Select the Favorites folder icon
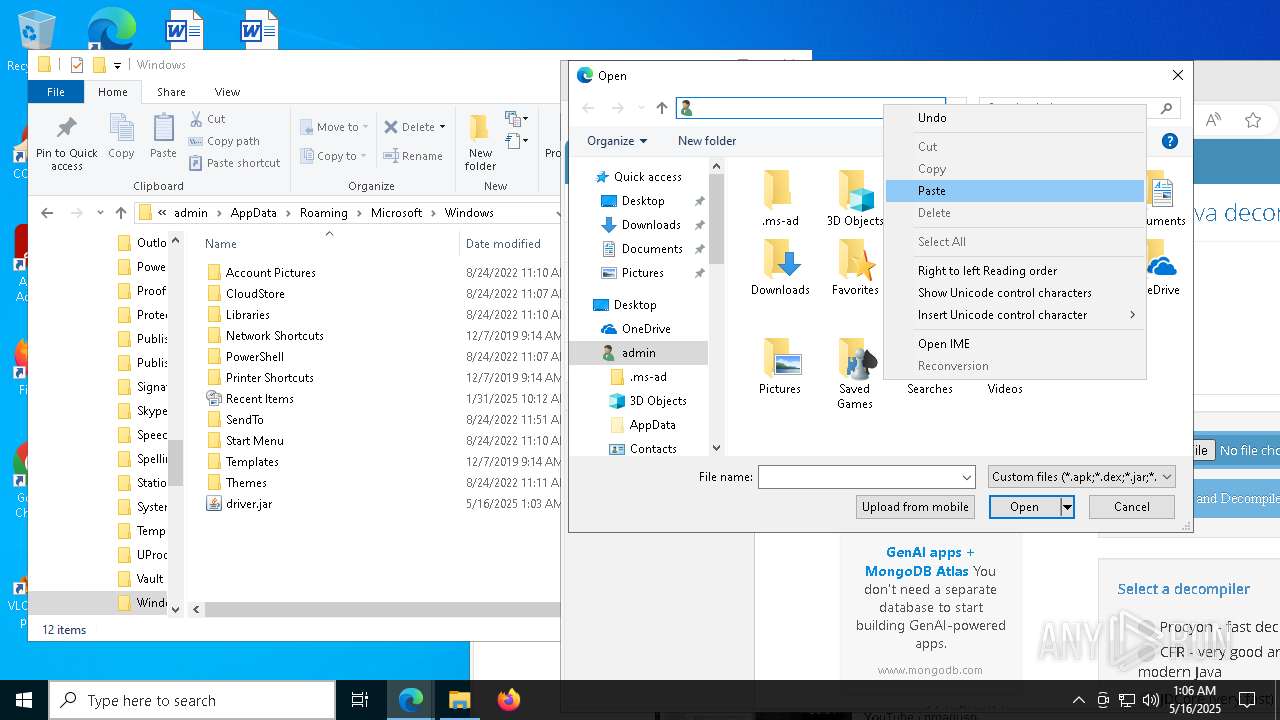 (855, 267)
